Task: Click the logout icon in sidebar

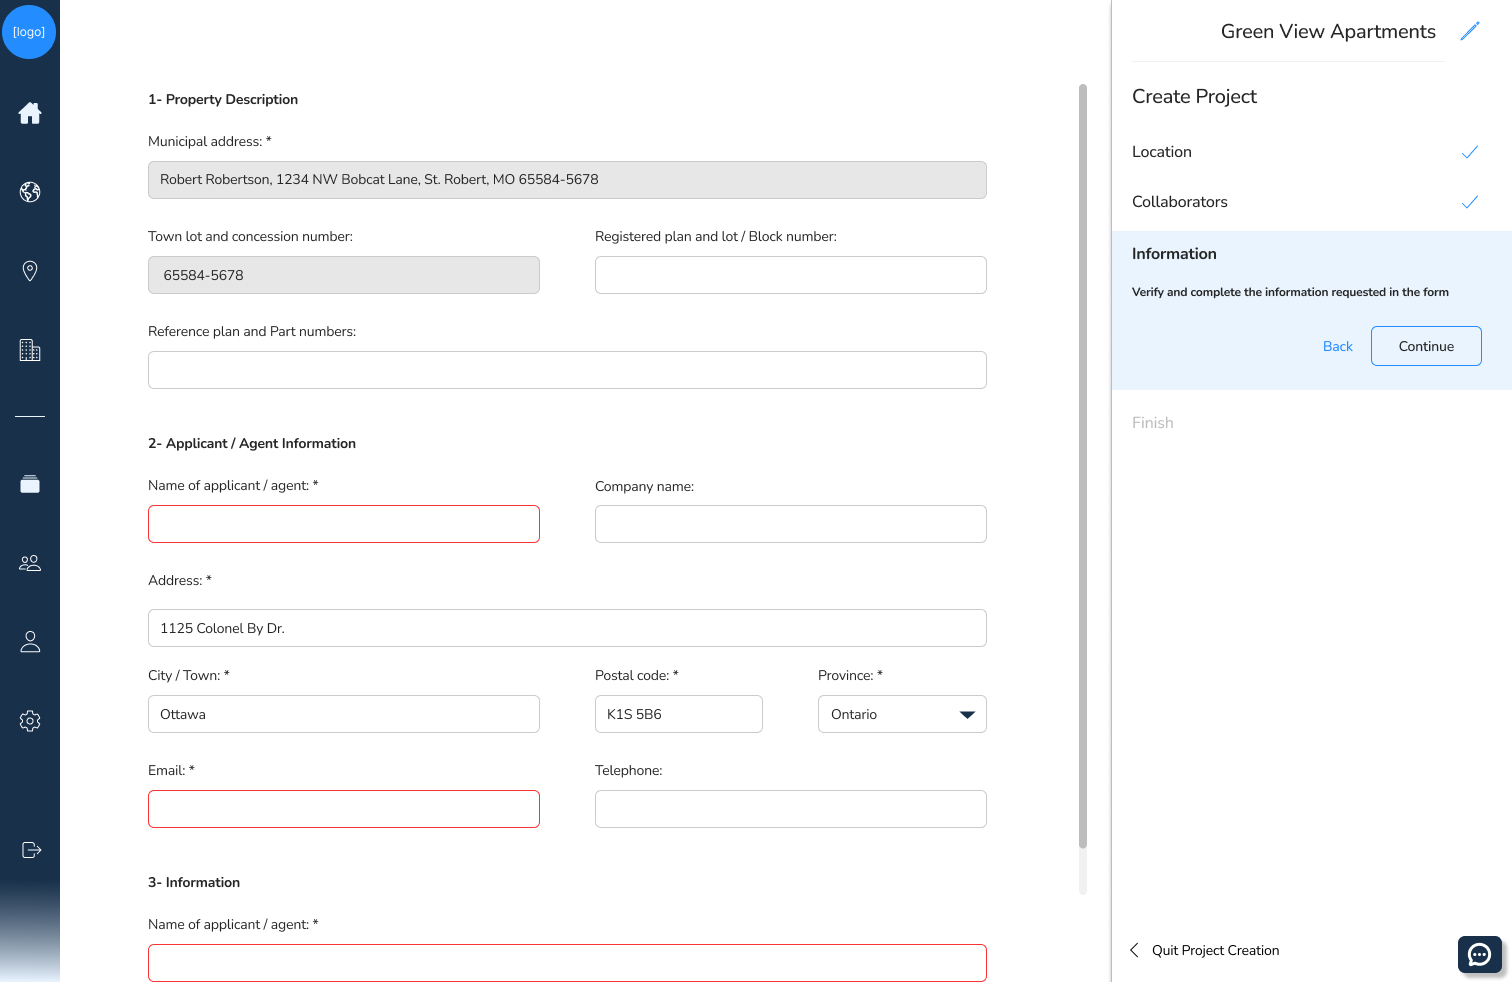Action: (31, 850)
